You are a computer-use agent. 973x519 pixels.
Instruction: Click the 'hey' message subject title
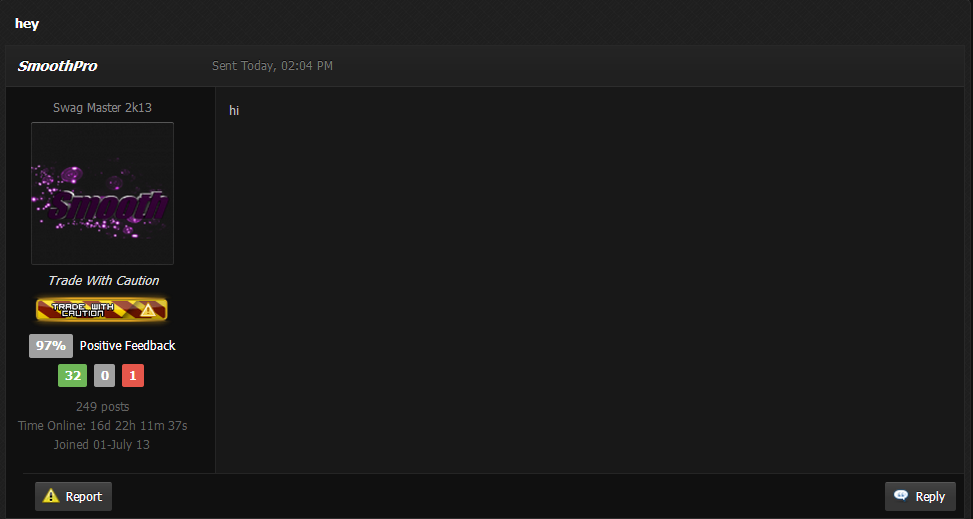(x=27, y=24)
